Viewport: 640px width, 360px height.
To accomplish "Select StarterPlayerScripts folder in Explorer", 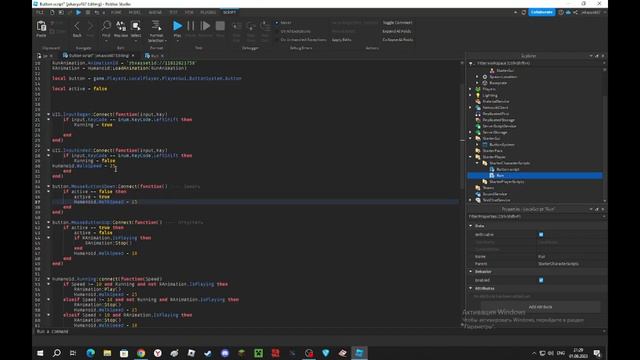I will [x=507, y=182].
